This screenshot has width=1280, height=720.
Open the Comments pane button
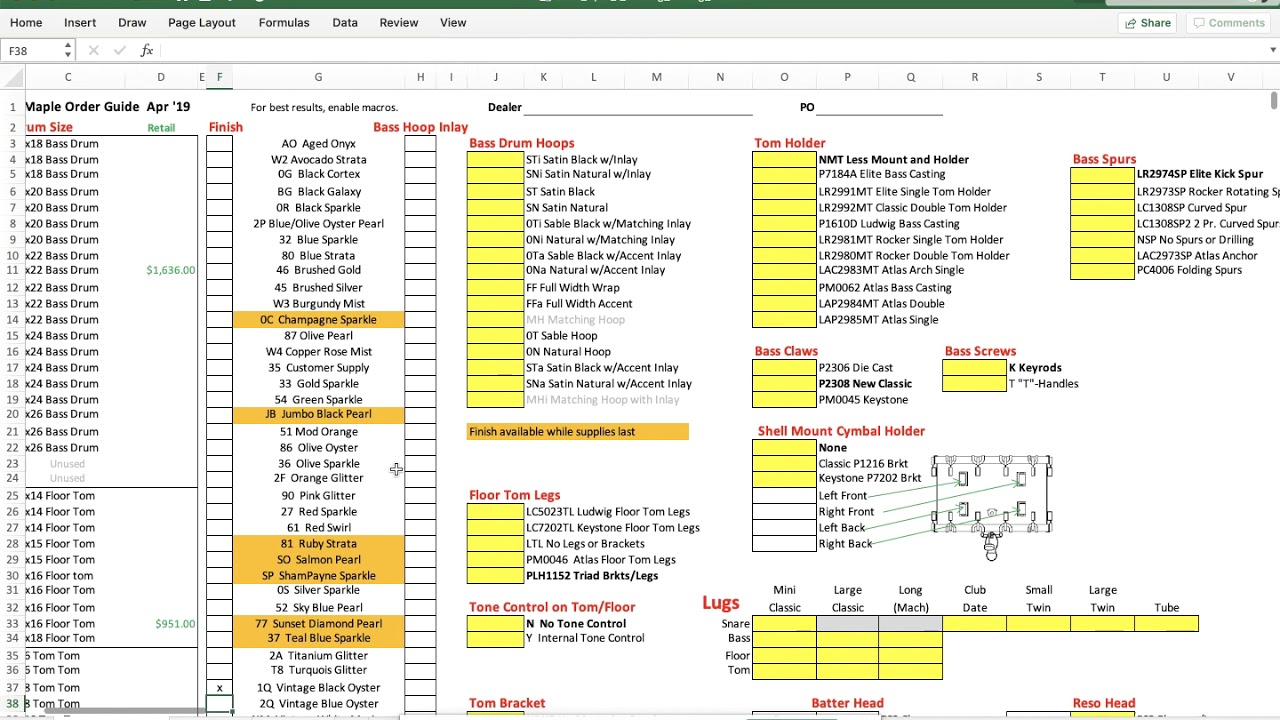1228,23
